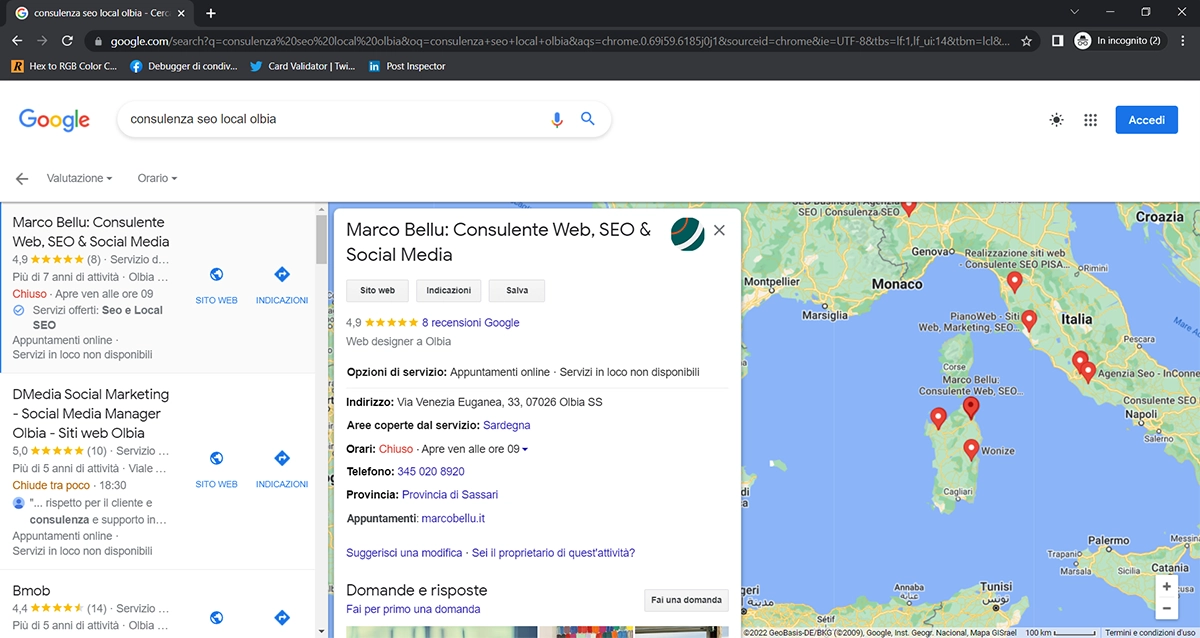The image size is (1200, 638).
Task: Go back with the results arrow
Action: [x=22, y=178]
